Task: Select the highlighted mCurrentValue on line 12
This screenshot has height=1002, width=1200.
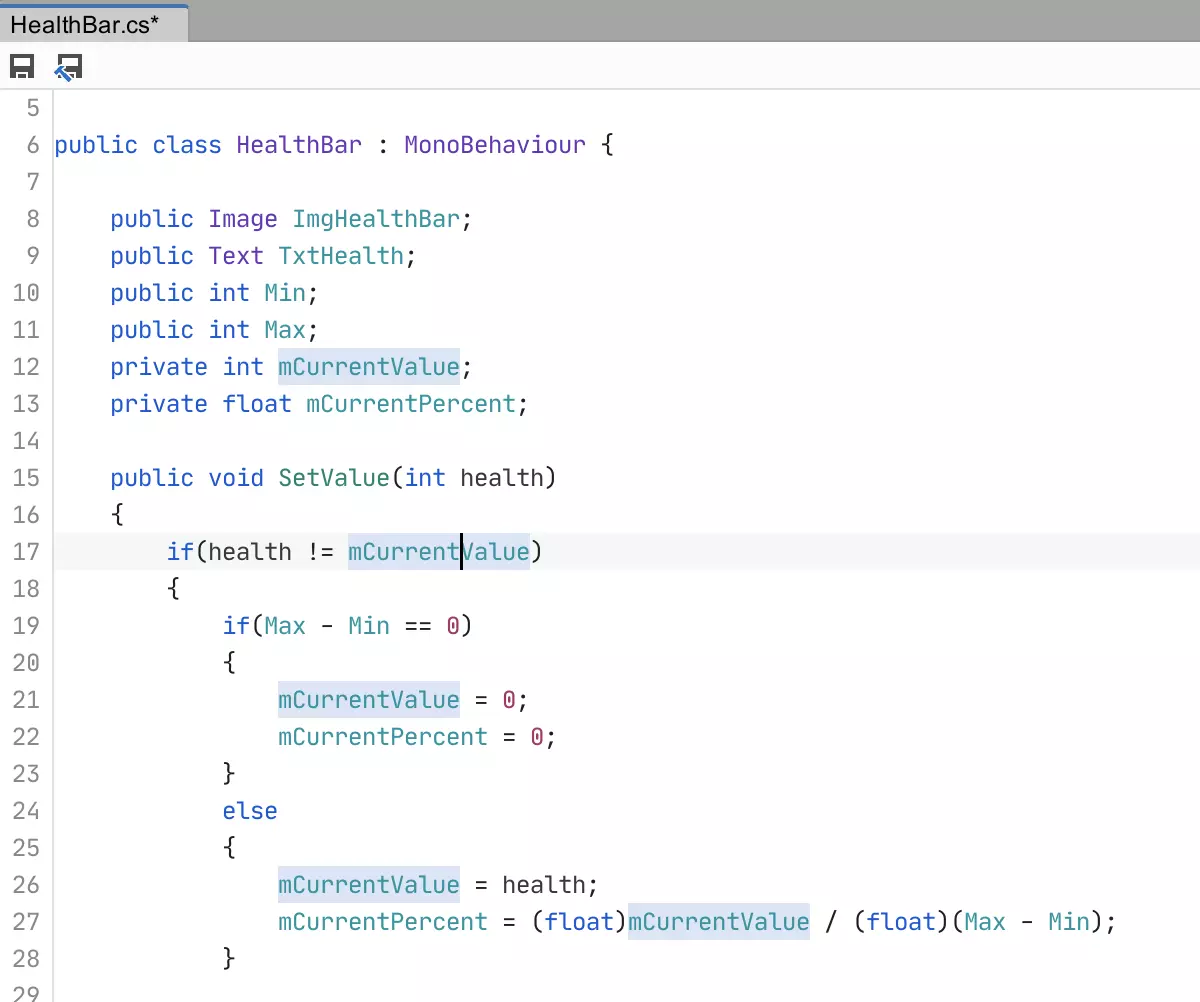Action: click(368, 366)
